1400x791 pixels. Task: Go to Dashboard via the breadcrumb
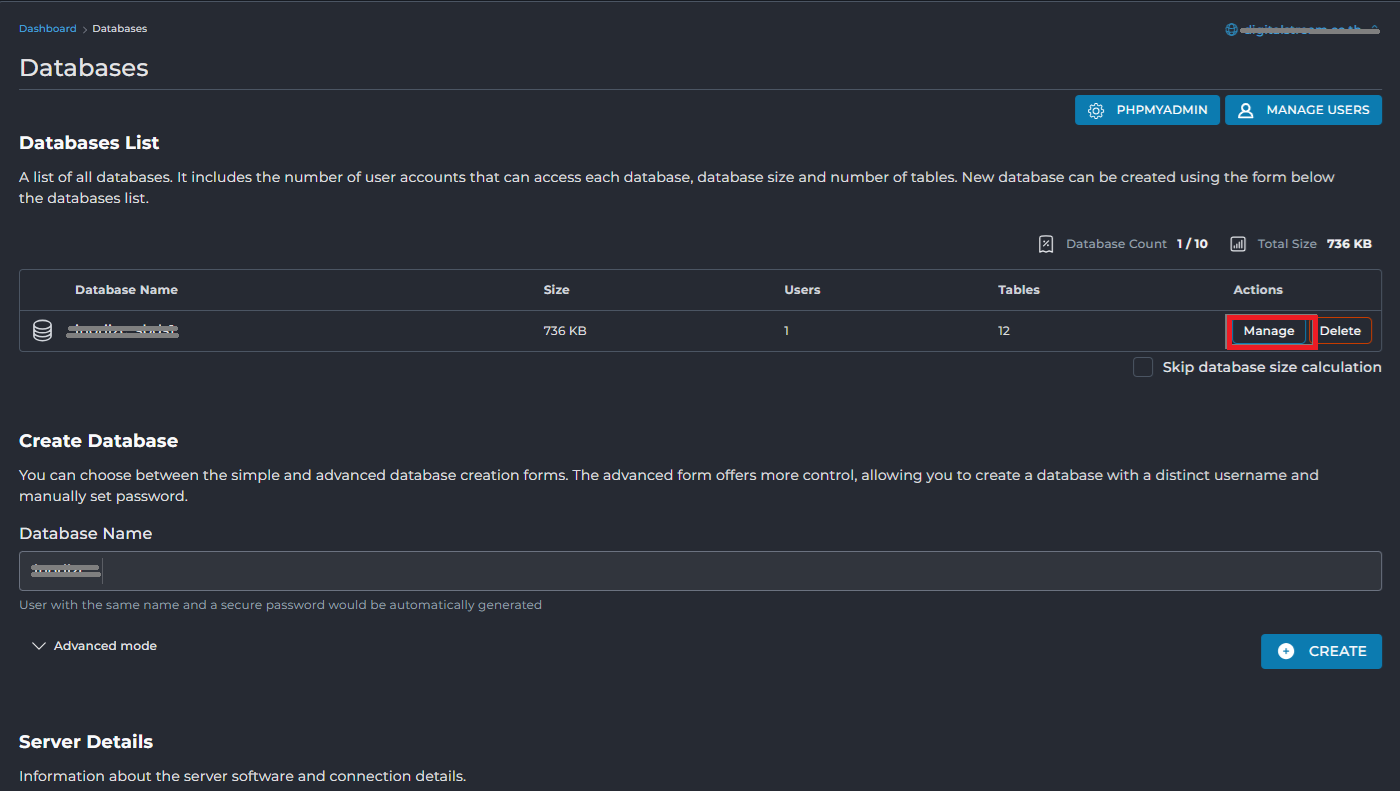[x=48, y=29]
